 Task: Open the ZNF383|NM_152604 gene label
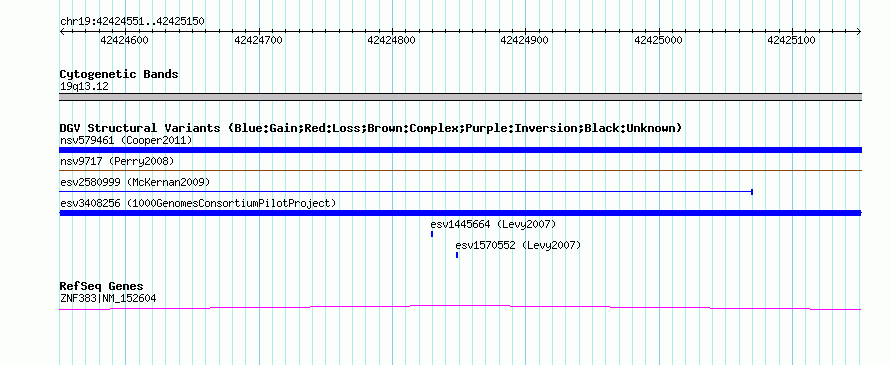pyautogui.click(x=108, y=298)
